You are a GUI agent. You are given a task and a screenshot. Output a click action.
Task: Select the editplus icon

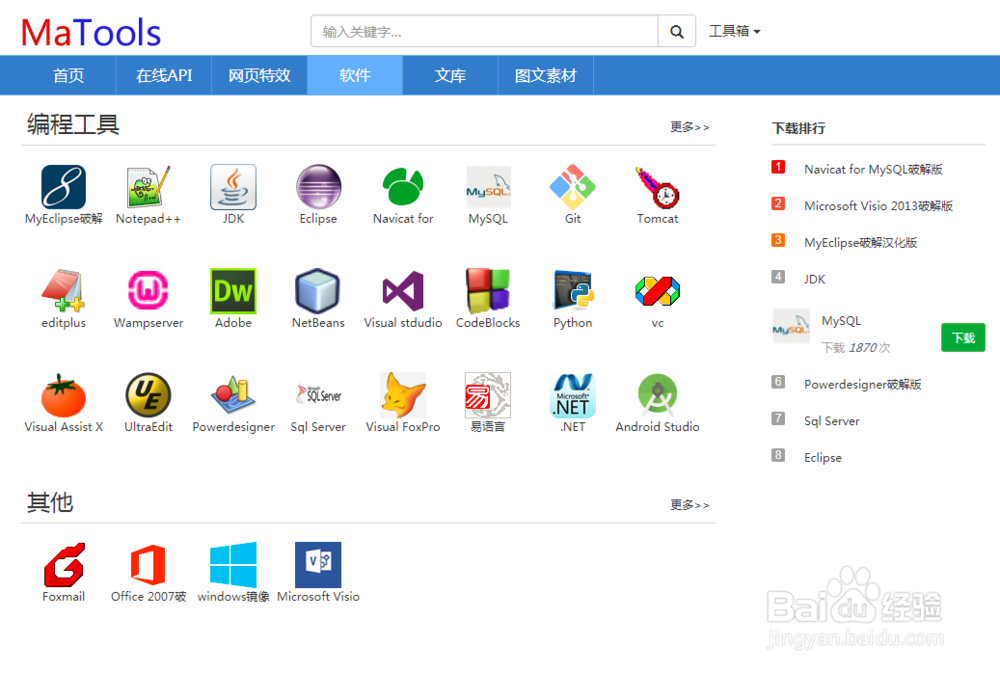click(x=63, y=291)
